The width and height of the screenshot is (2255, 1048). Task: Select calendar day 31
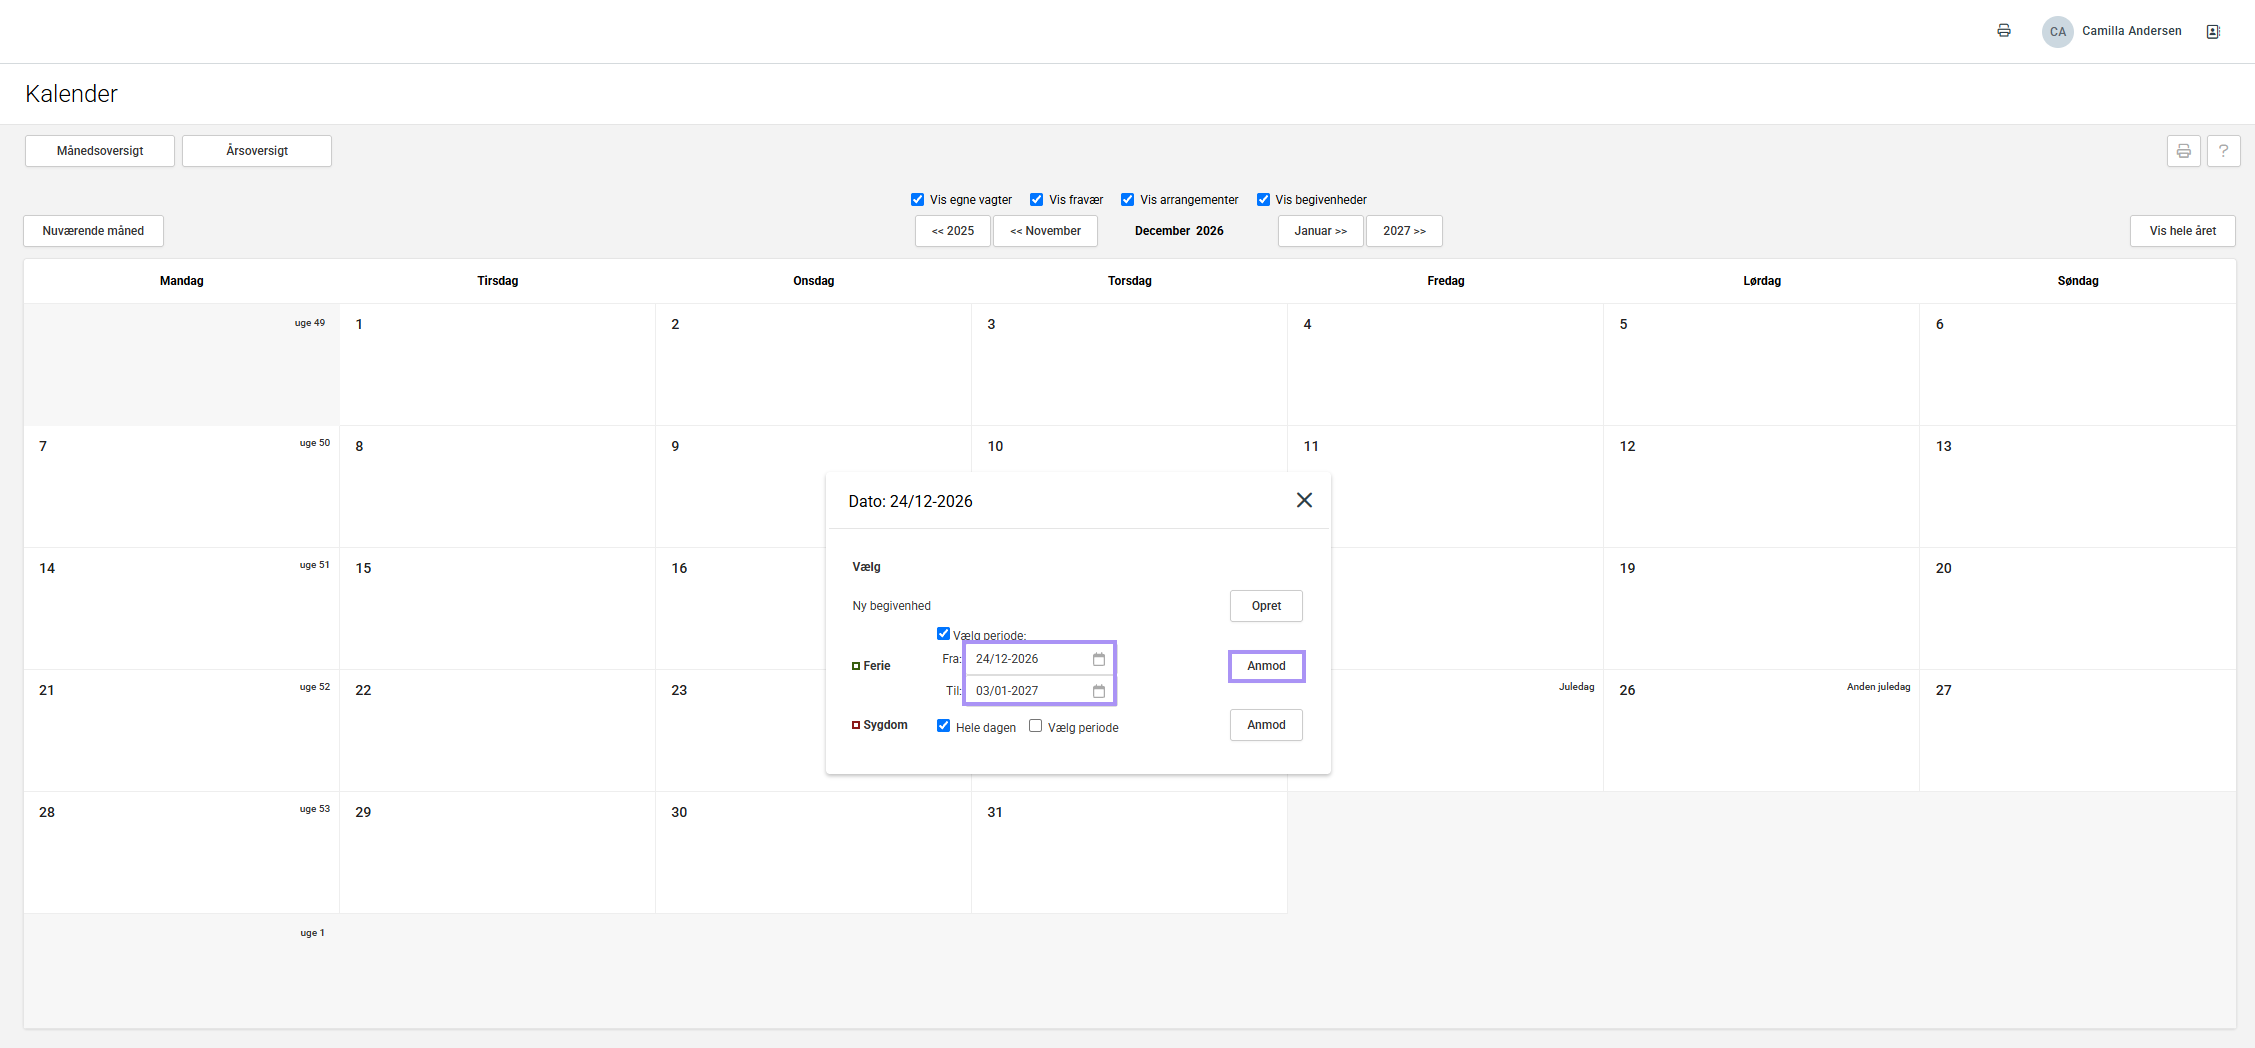pos(1129,852)
